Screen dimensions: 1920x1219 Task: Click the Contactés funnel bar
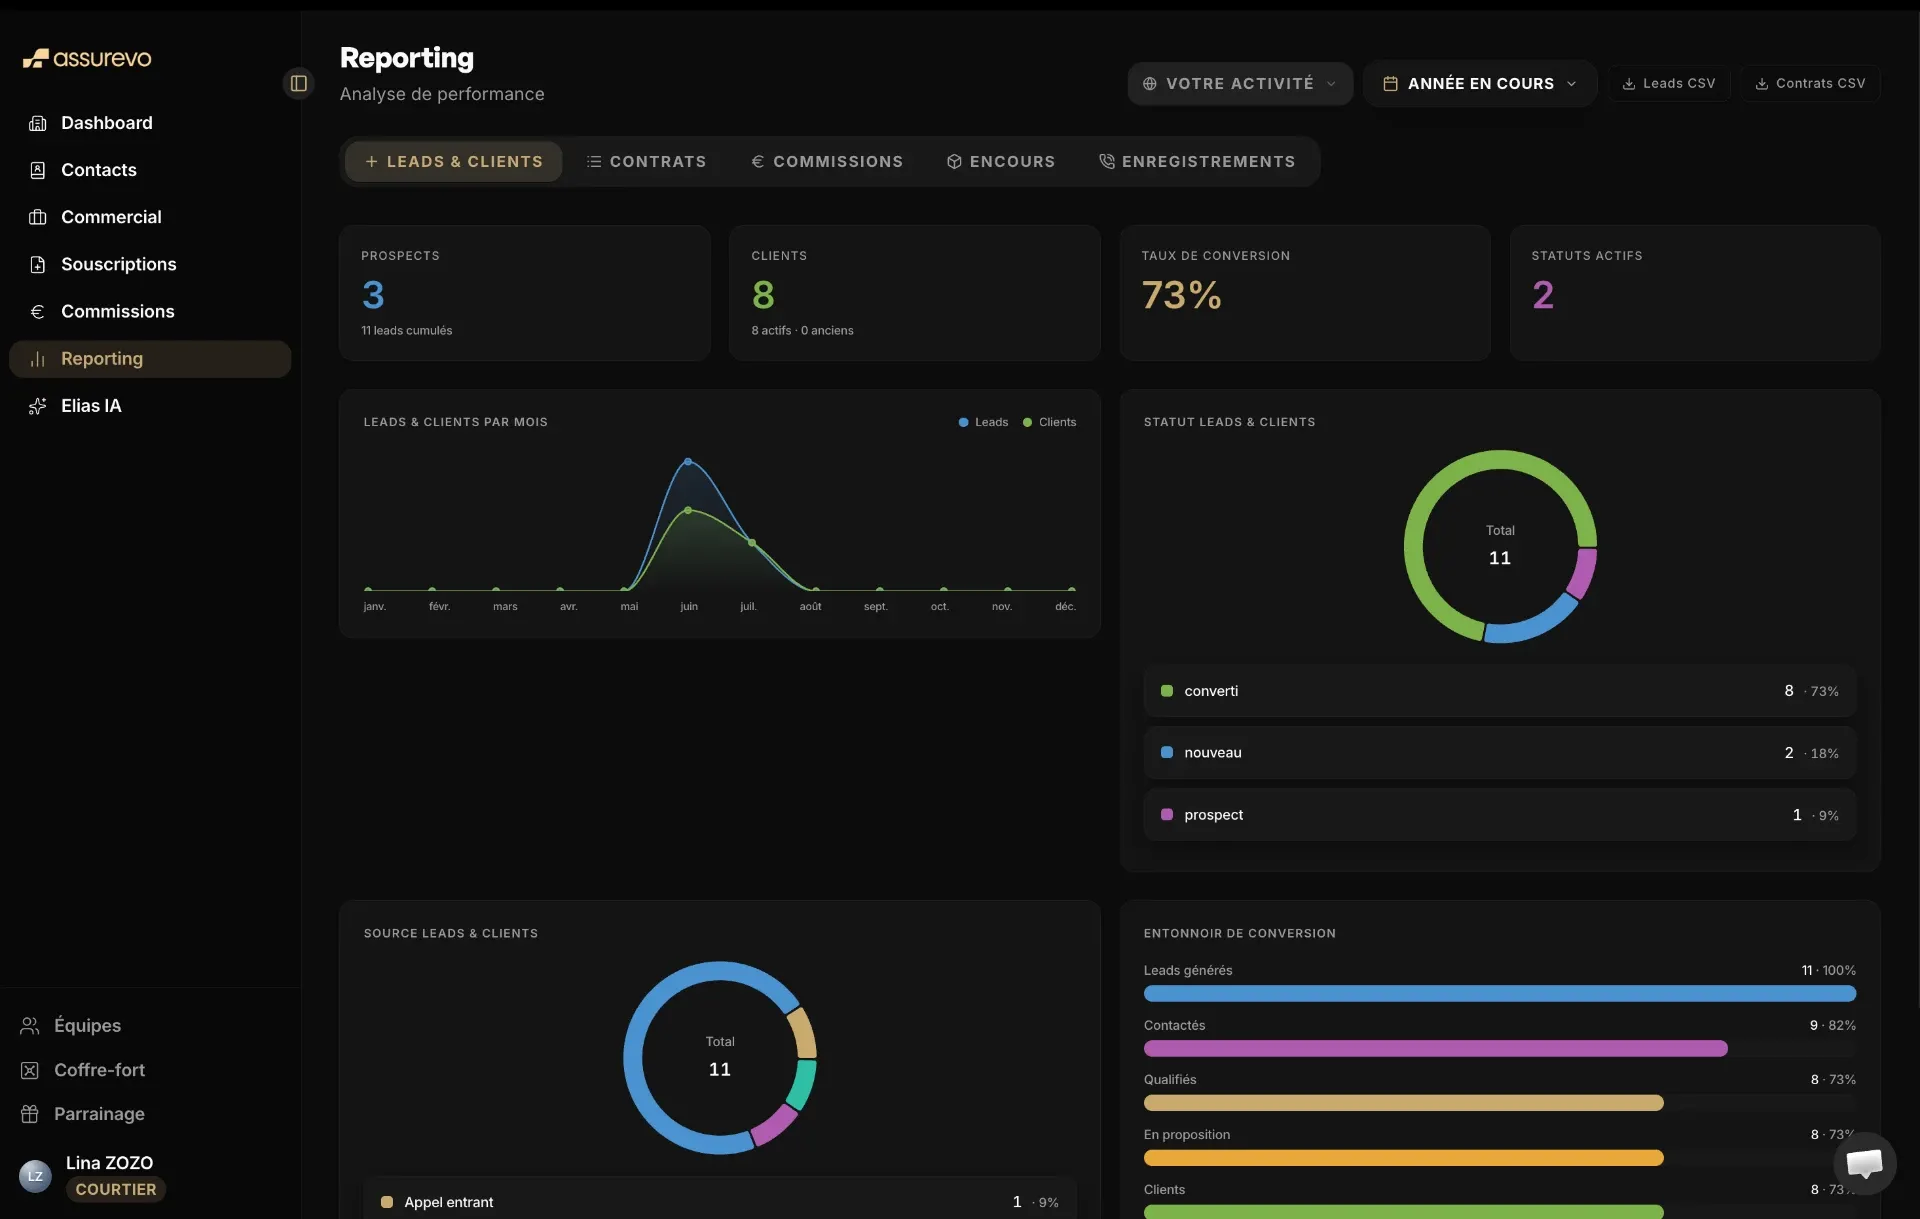click(1436, 1048)
